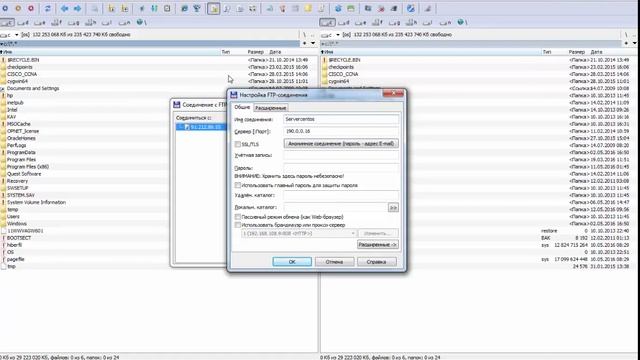Click the yellow note icon in main toolbar
The image size is (640, 360).
coord(309,9)
